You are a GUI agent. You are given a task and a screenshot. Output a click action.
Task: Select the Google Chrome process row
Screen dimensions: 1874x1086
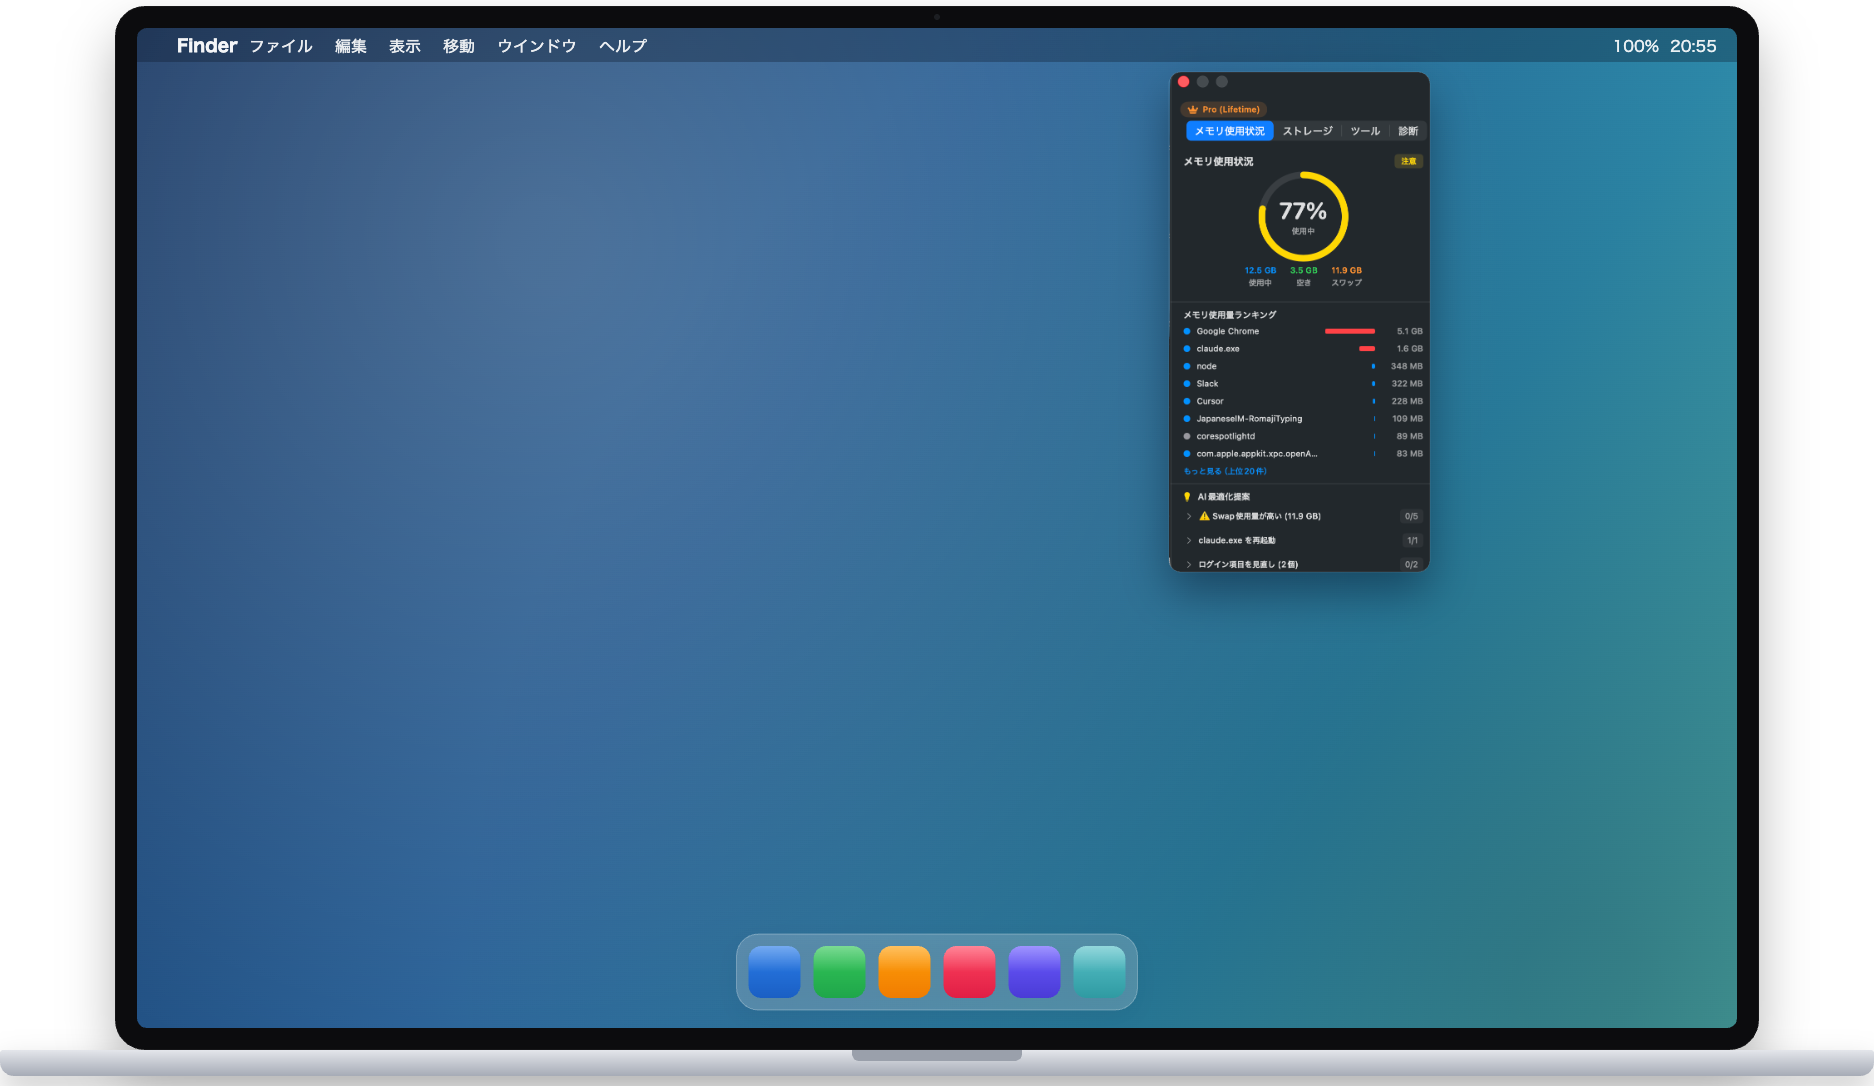click(1303, 331)
